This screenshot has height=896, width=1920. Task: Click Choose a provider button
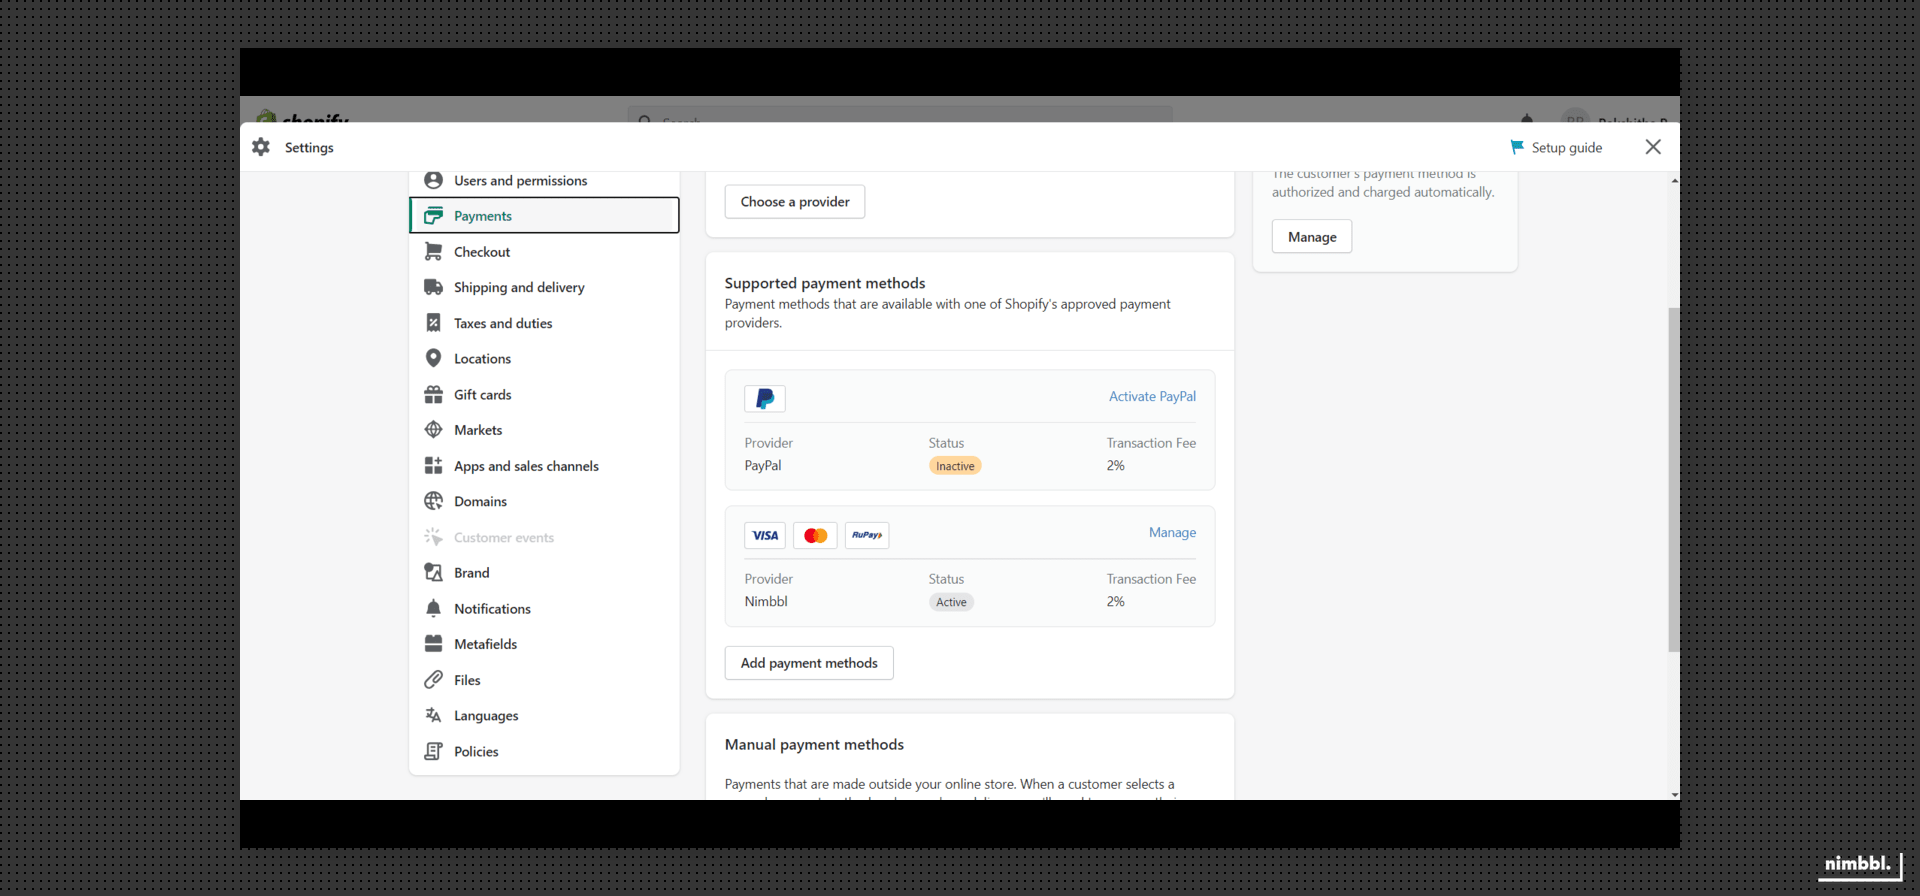[795, 202]
